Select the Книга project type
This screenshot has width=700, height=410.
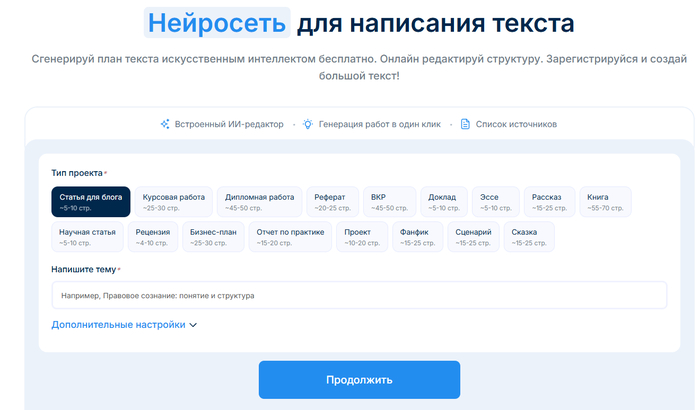(x=604, y=202)
